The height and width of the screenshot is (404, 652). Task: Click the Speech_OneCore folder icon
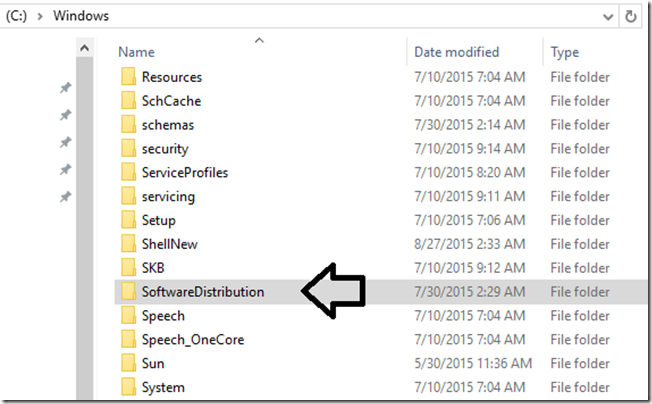point(127,340)
